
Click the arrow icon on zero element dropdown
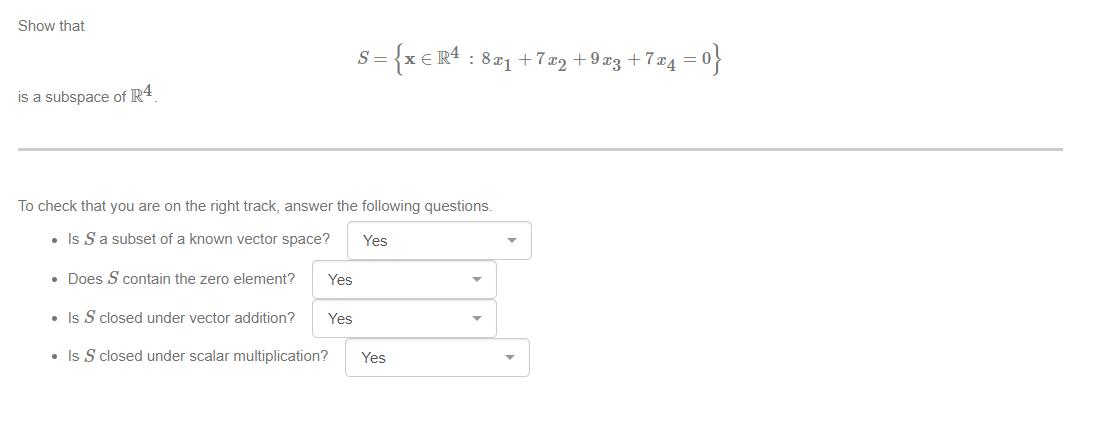coord(477,280)
